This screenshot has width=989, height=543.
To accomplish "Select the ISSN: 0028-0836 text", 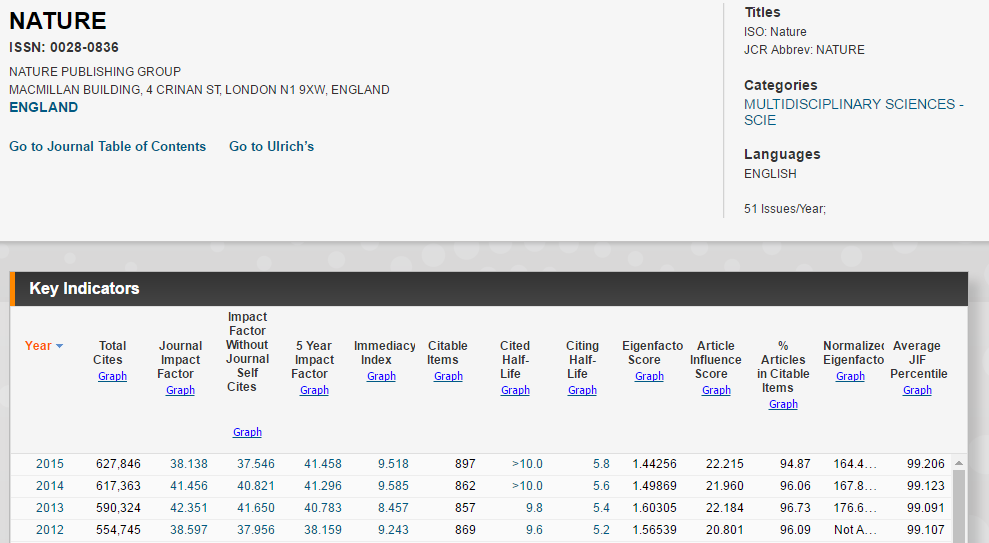I will (x=64, y=47).
